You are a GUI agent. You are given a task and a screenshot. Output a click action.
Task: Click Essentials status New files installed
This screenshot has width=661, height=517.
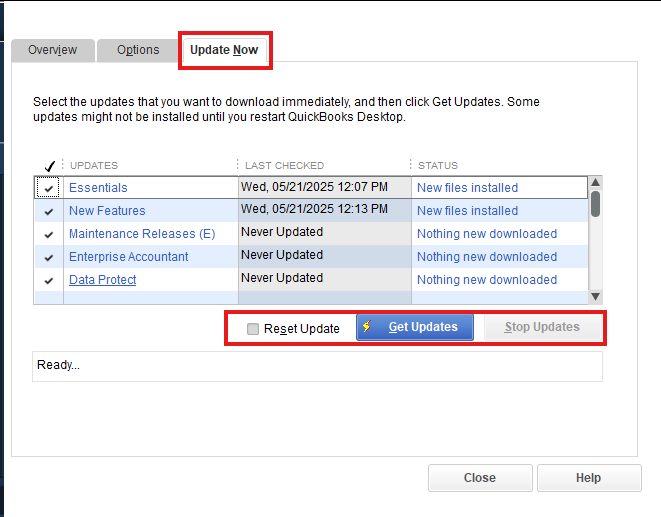pyautogui.click(x=468, y=188)
